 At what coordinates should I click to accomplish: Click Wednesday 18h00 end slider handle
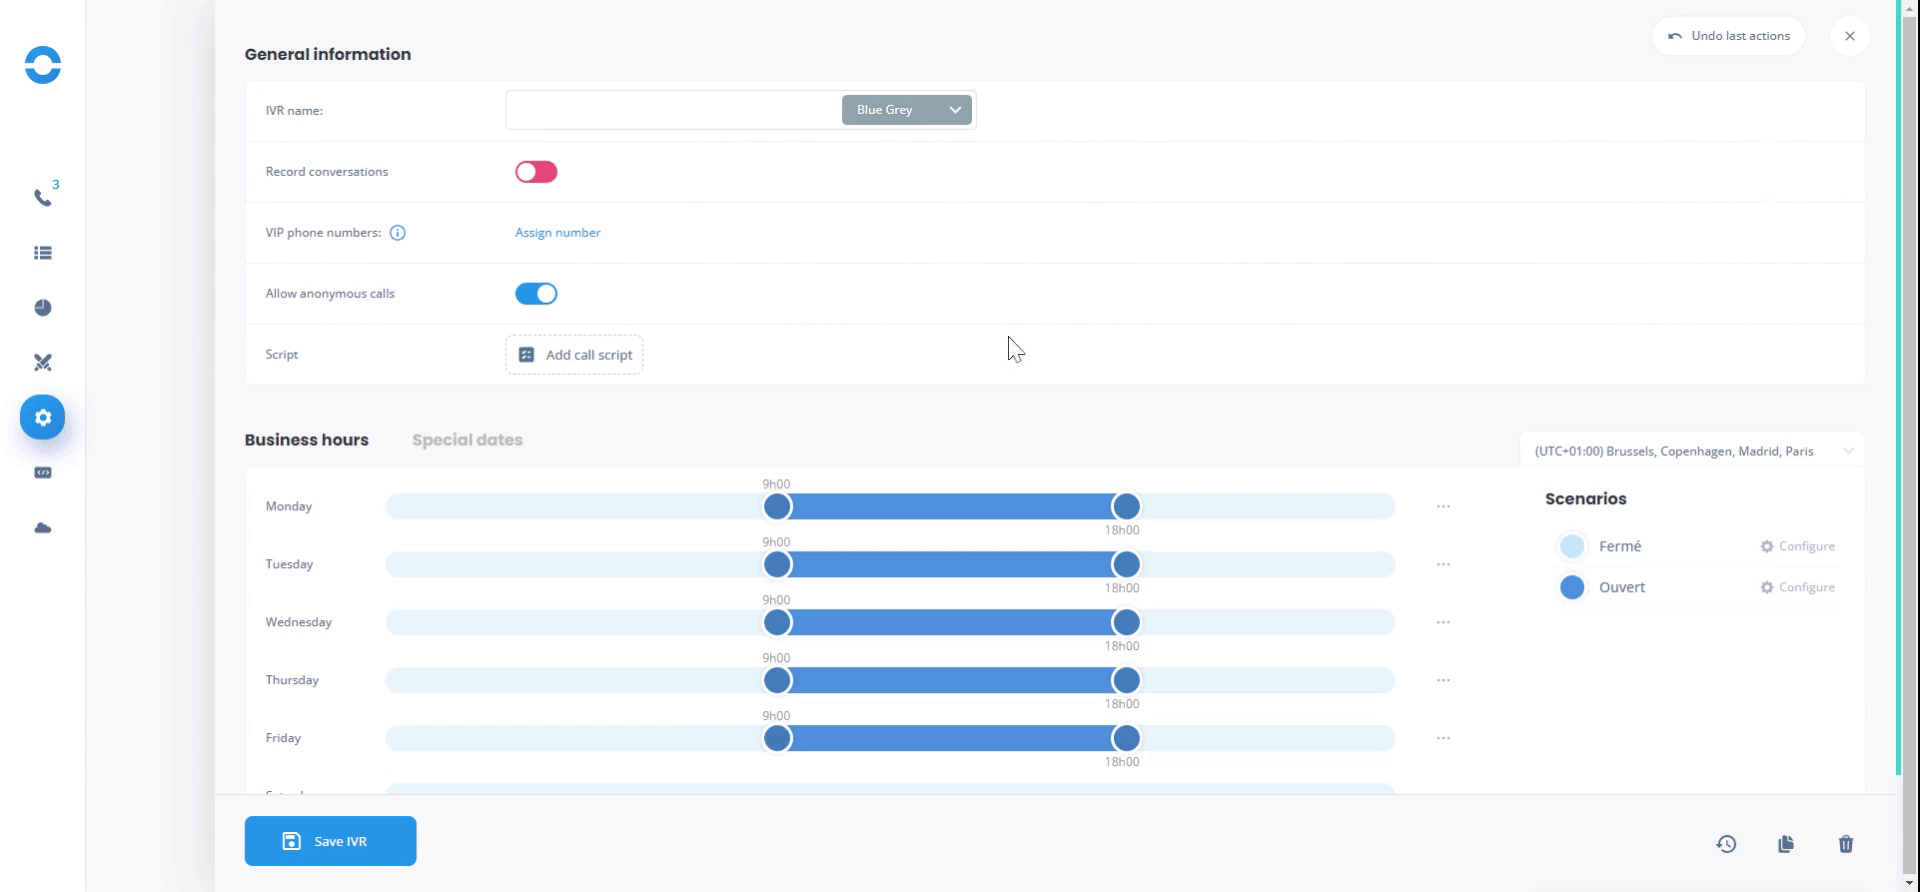1126,623
